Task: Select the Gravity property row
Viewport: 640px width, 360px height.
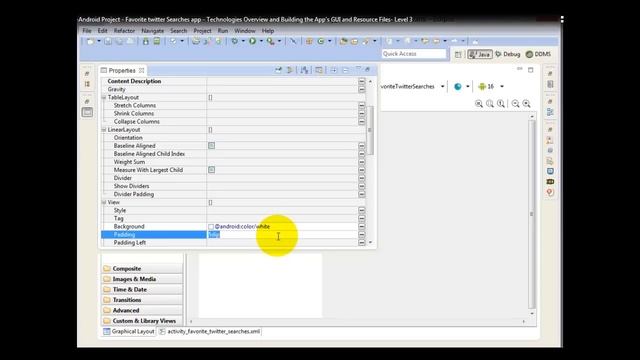Action: coord(233,89)
